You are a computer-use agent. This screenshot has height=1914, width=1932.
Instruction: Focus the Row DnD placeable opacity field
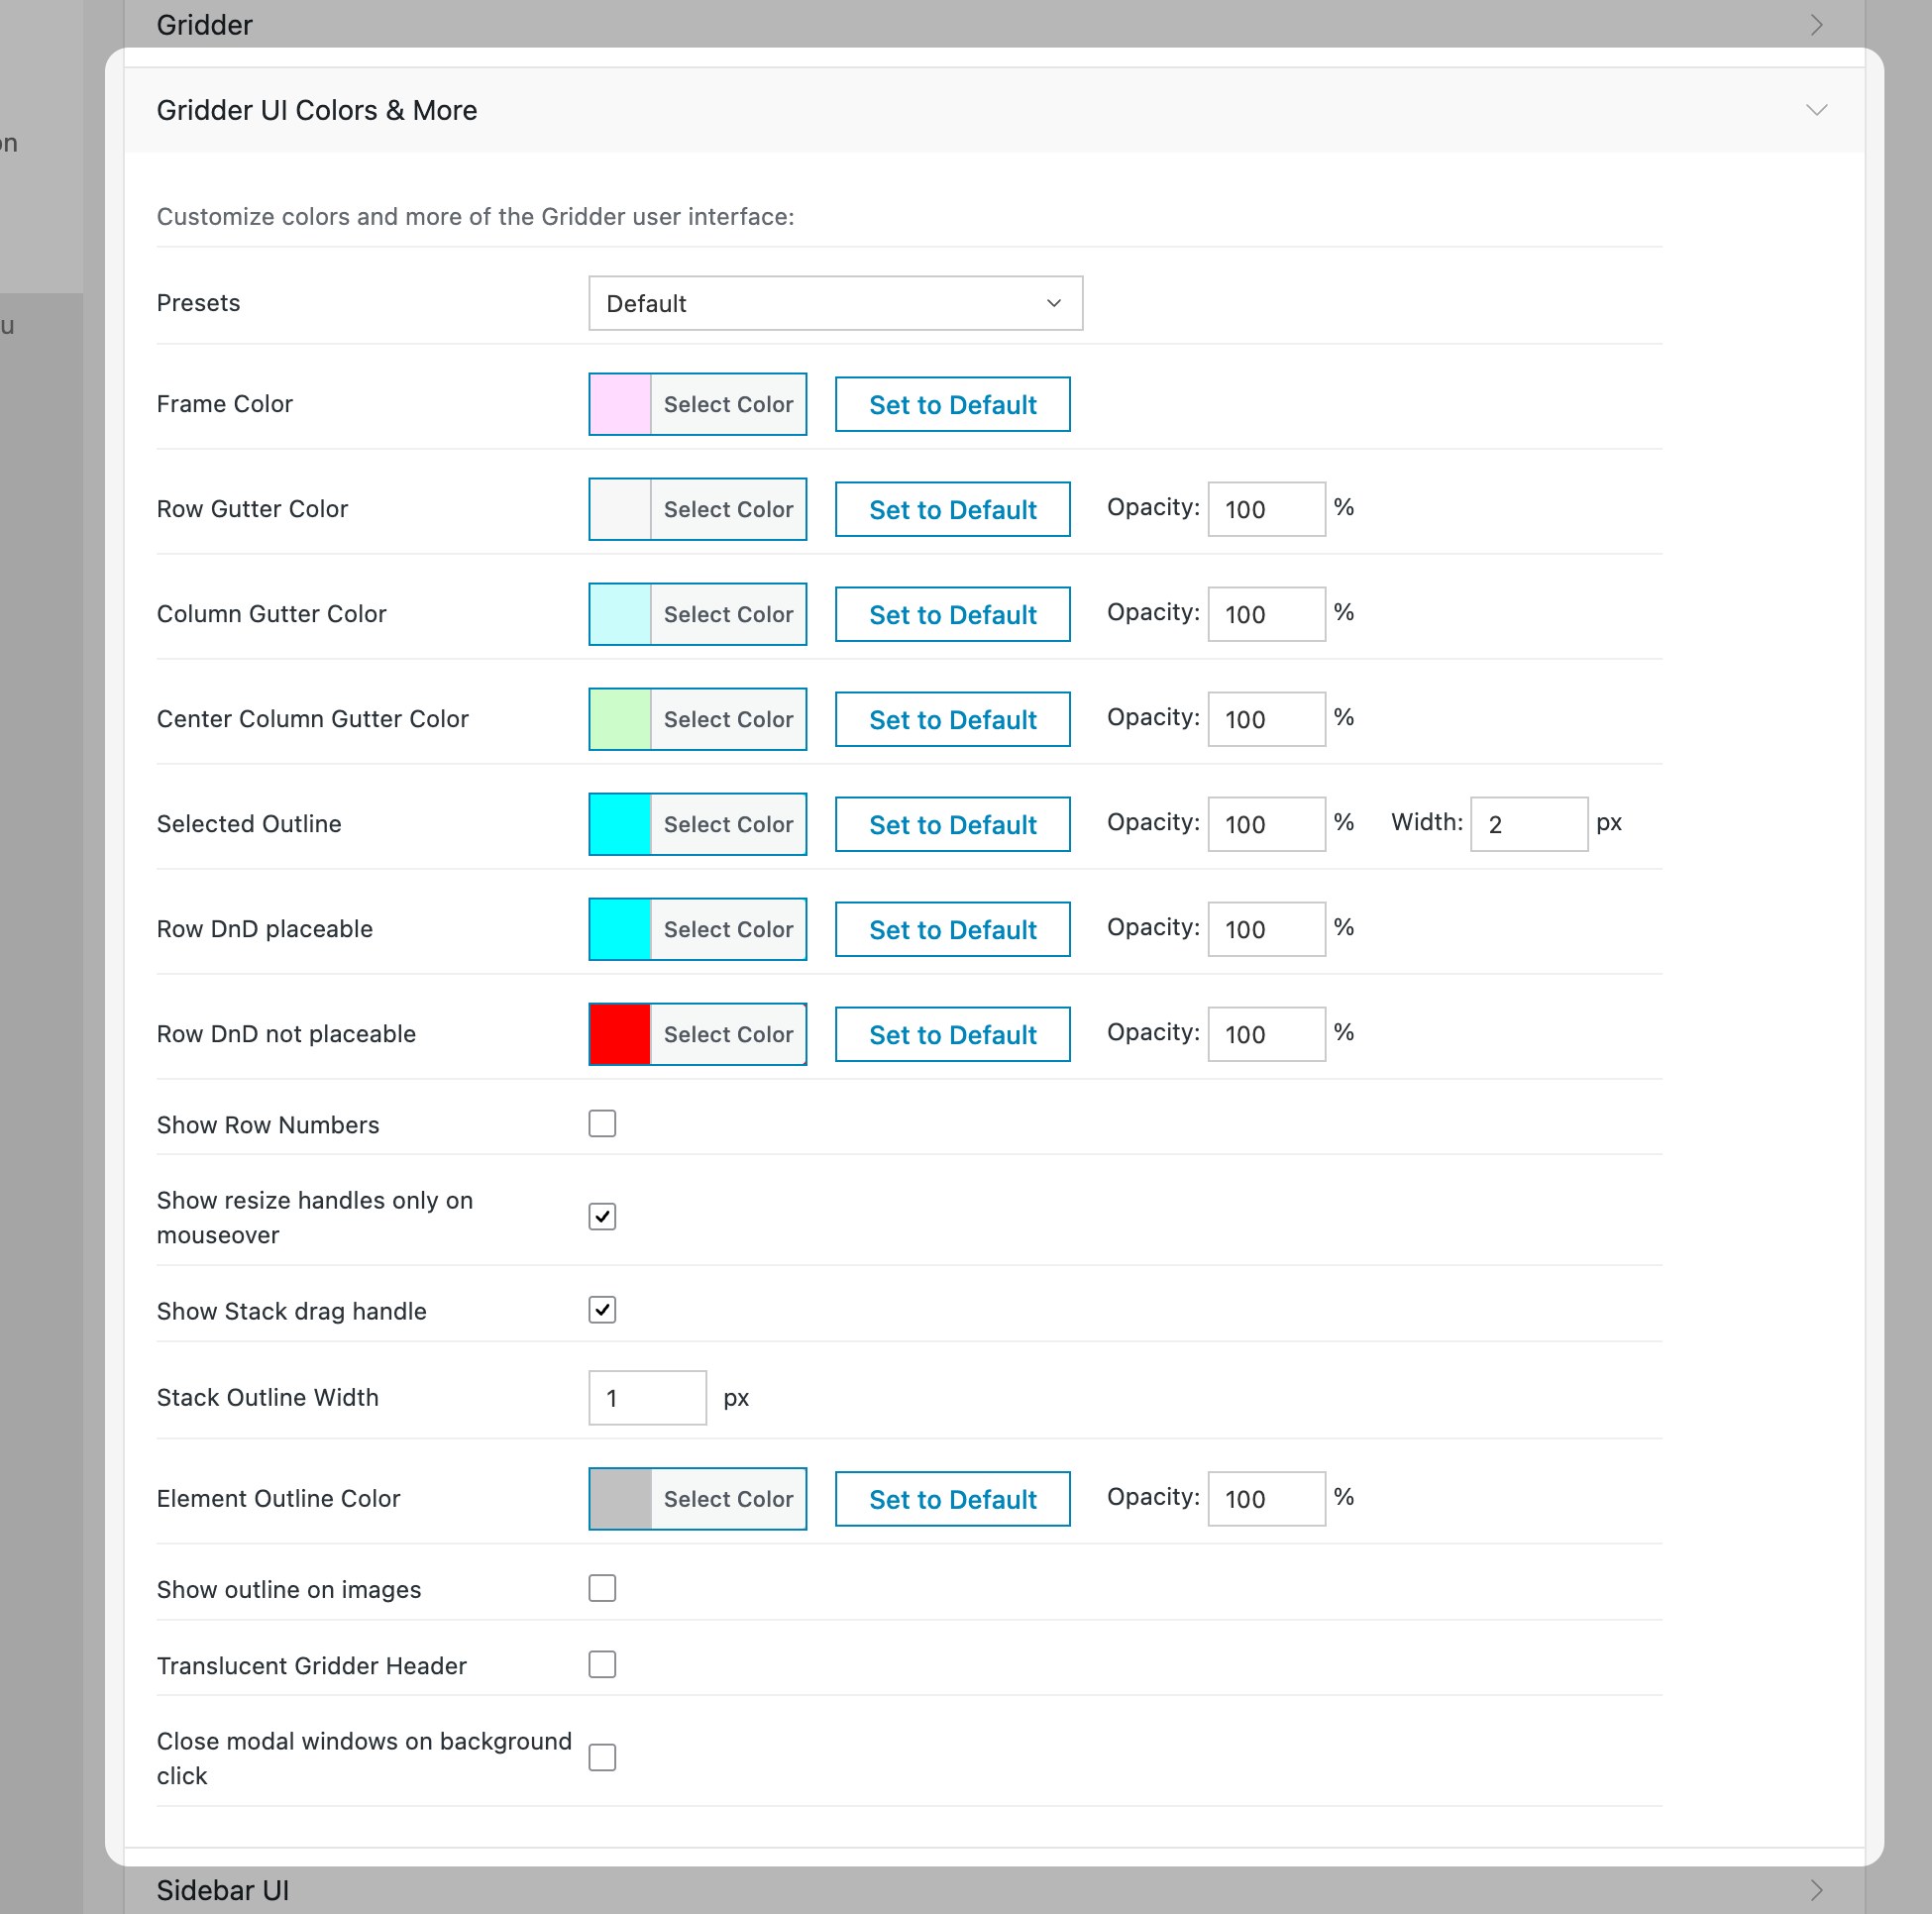pos(1267,929)
